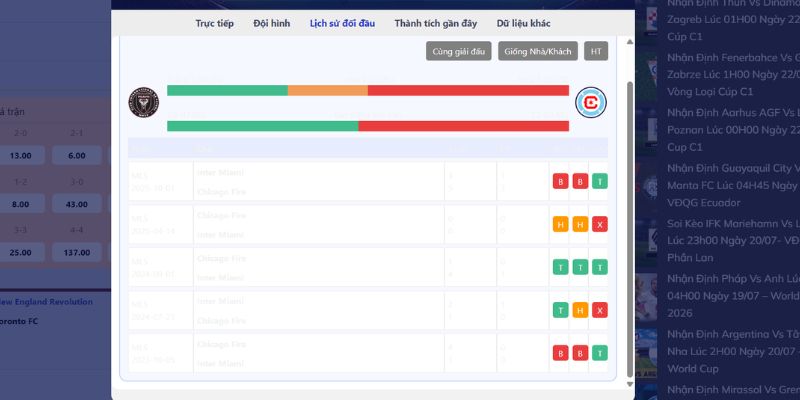Screen dimensions: 800x400
Task: Click the Inter Miami club crest
Action: tap(144, 103)
